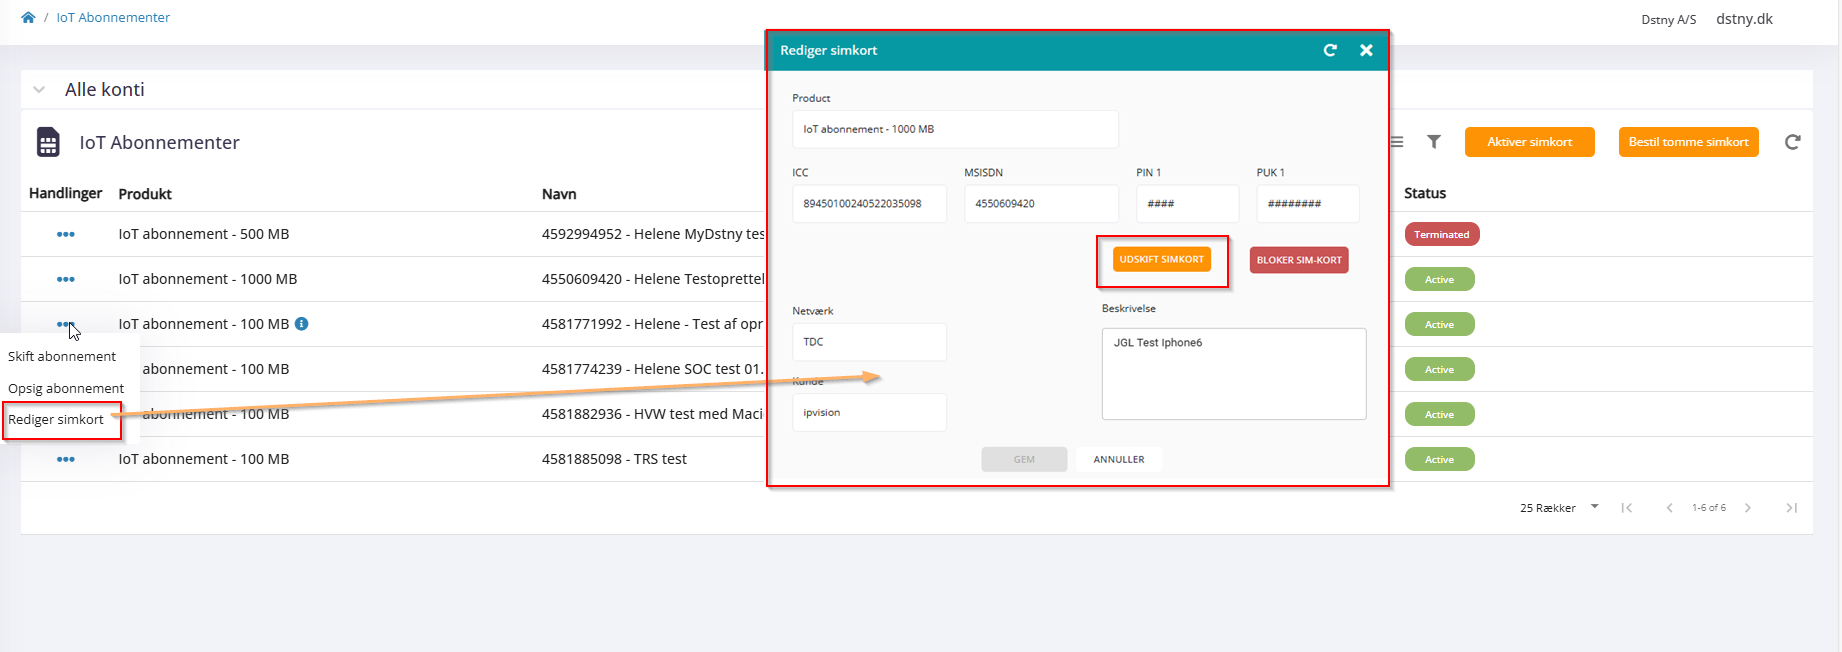This screenshot has height=652, width=1842.
Task: Select 4592994952 Helene MyDstny row name
Action: (653, 234)
